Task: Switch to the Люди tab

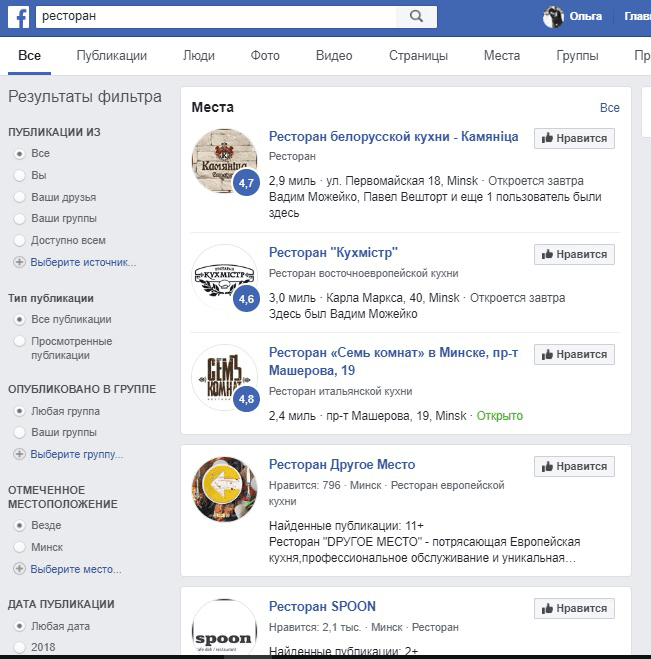Action: point(199,55)
